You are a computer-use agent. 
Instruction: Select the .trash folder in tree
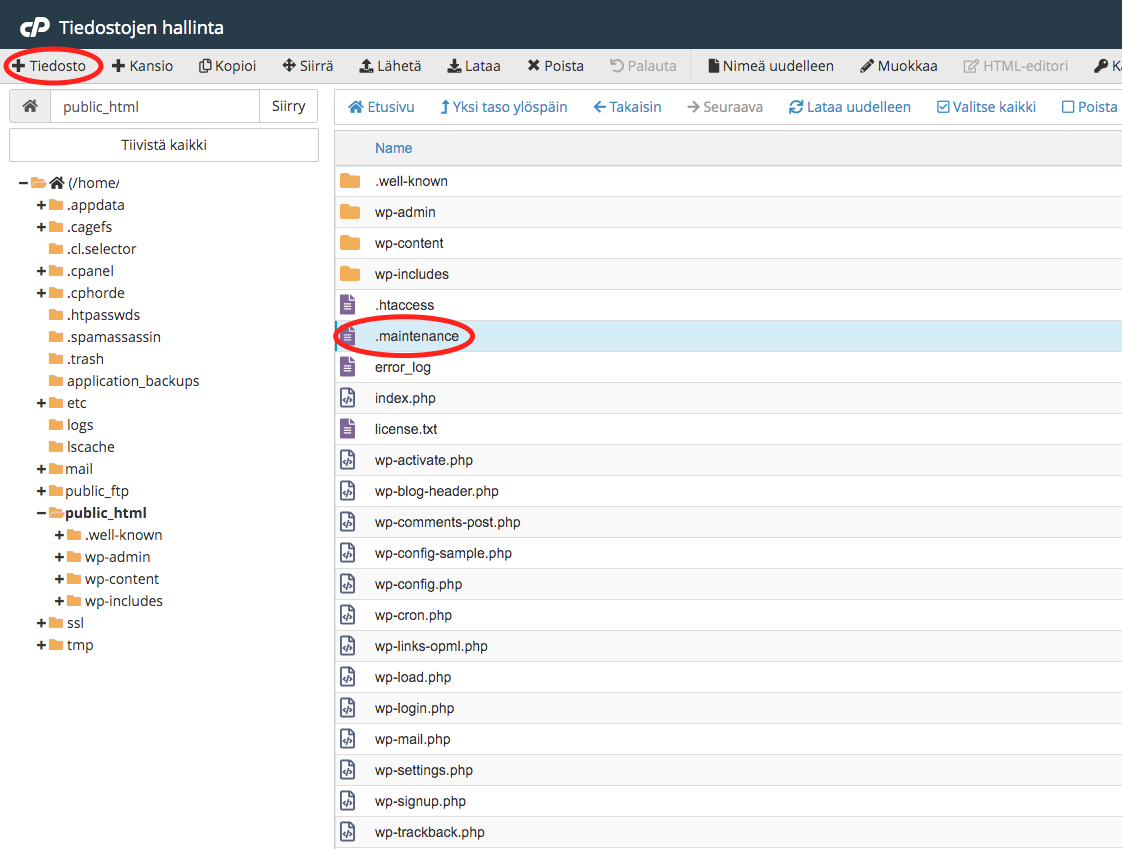(x=85, y=359)
